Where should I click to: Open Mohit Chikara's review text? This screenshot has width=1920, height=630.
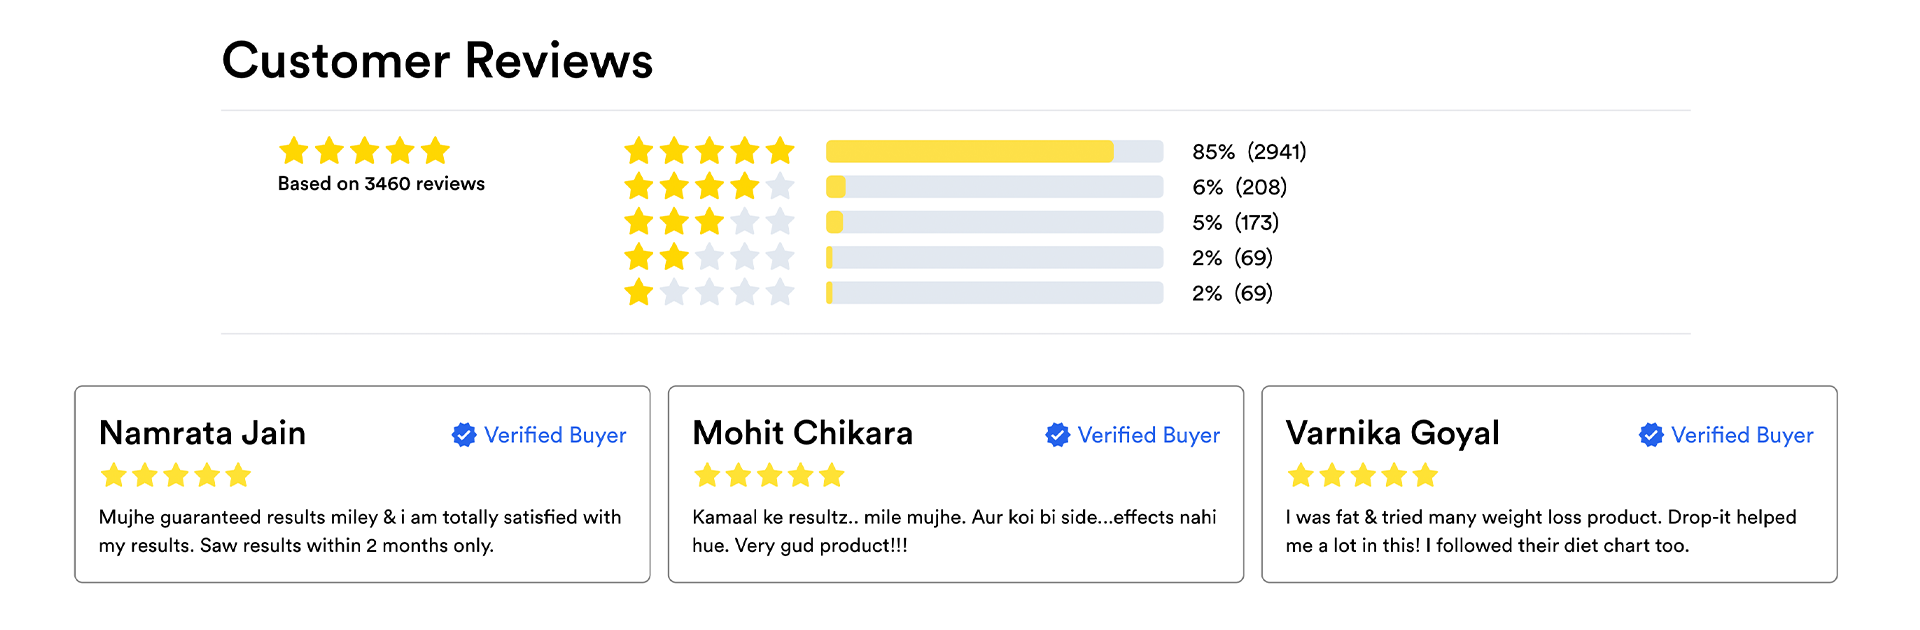pyautogui.click(x=954, y=531)
